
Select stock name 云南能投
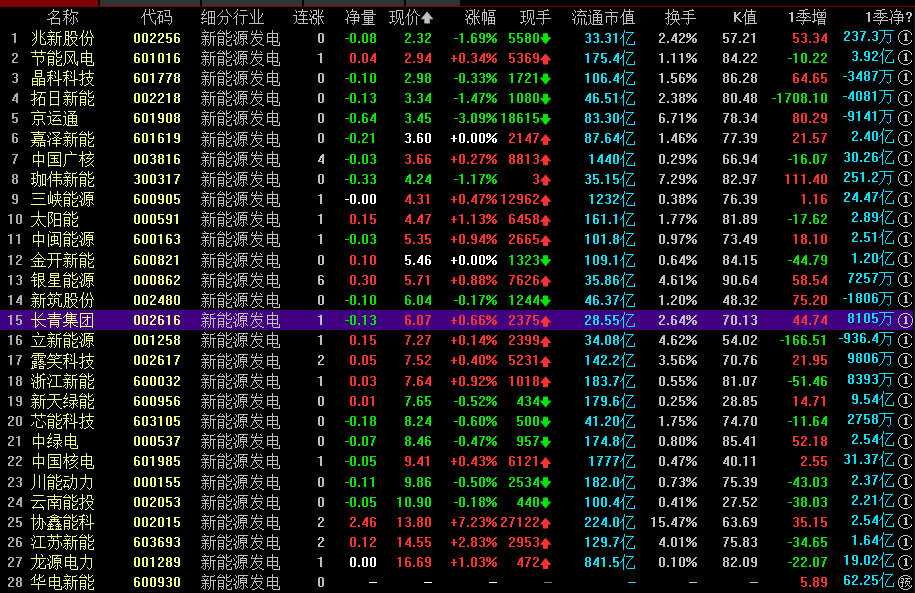pos(62,503)
